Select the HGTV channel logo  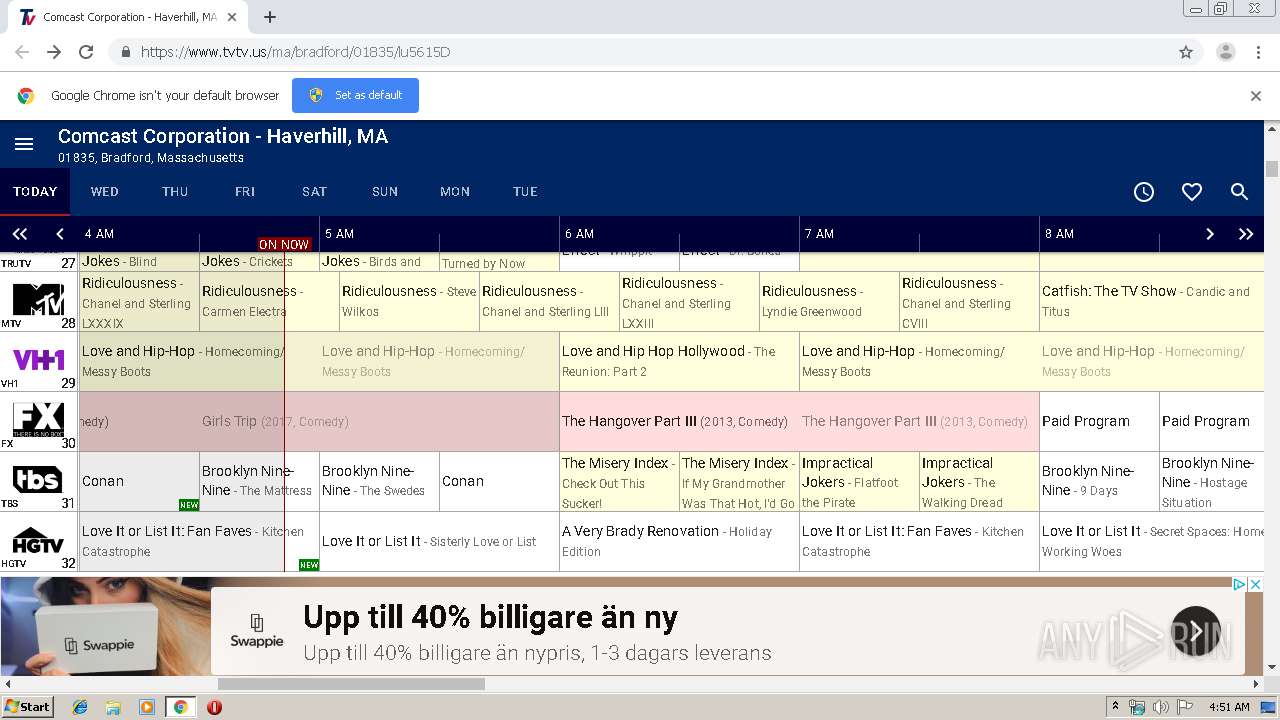pos(39,542)
